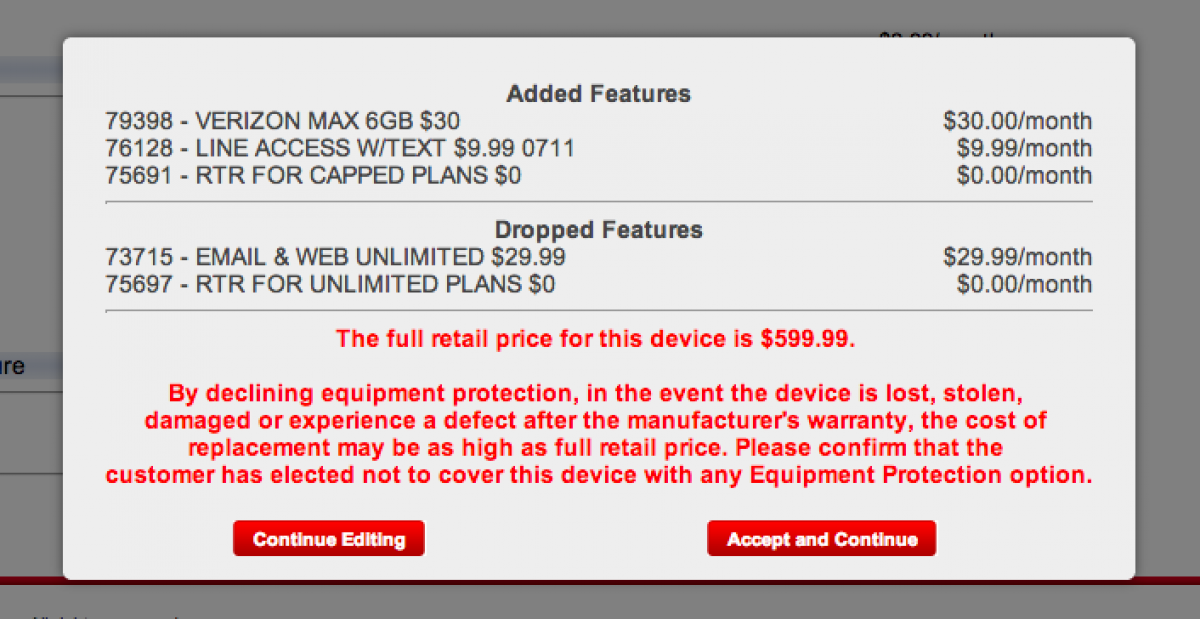Click the $9.99/month price in the dialog
This screenshot has height=619, width=1200.
point(1024,149)
